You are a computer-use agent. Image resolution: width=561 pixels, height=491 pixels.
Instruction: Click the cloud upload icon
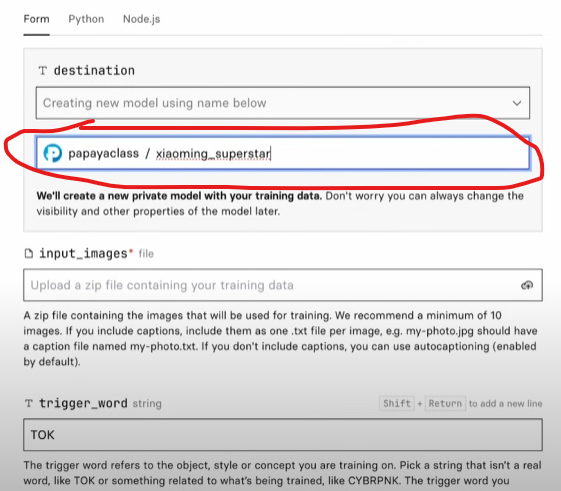coord(527,285)
